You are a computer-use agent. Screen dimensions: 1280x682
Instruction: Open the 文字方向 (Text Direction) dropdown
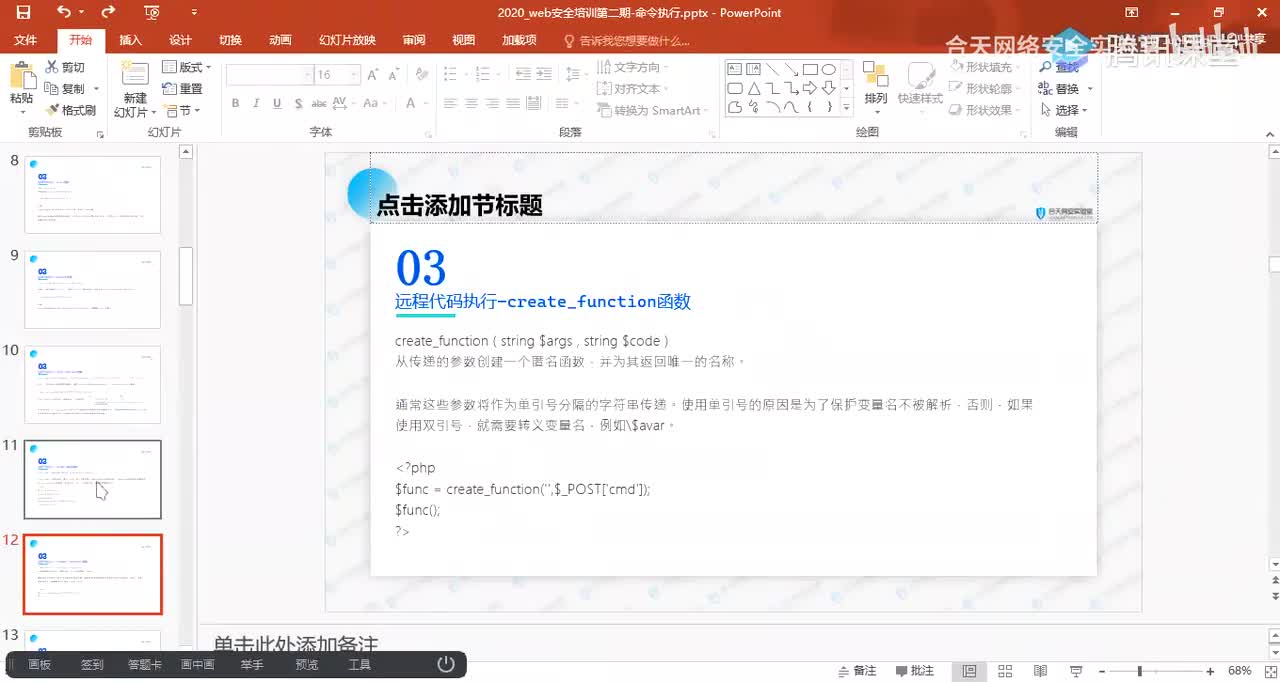(x=634, y=67)
